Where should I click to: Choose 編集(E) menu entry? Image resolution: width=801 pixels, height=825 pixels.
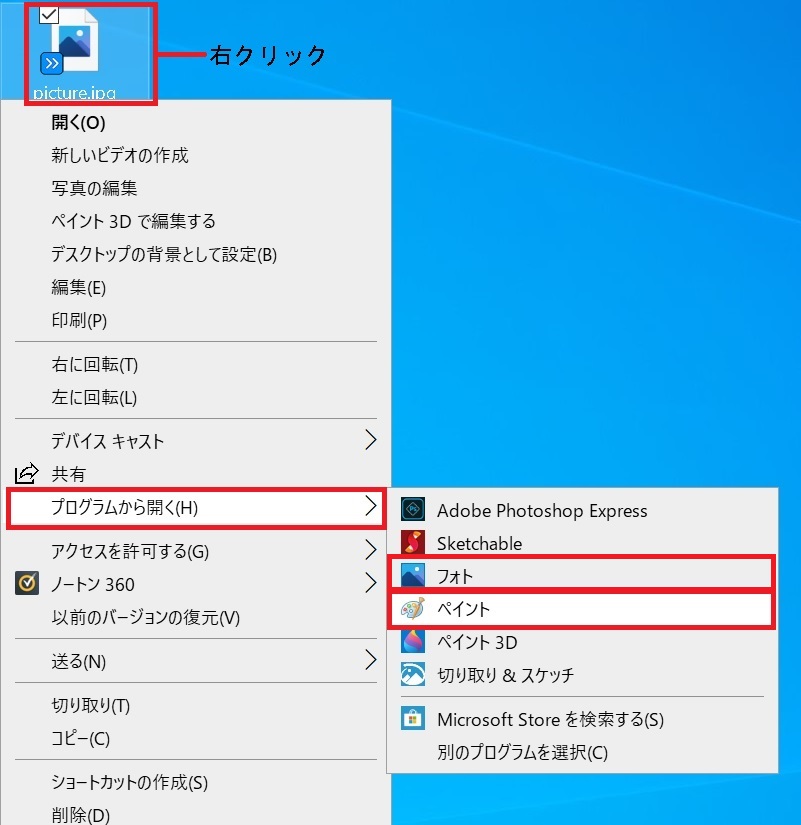[78, 287]
